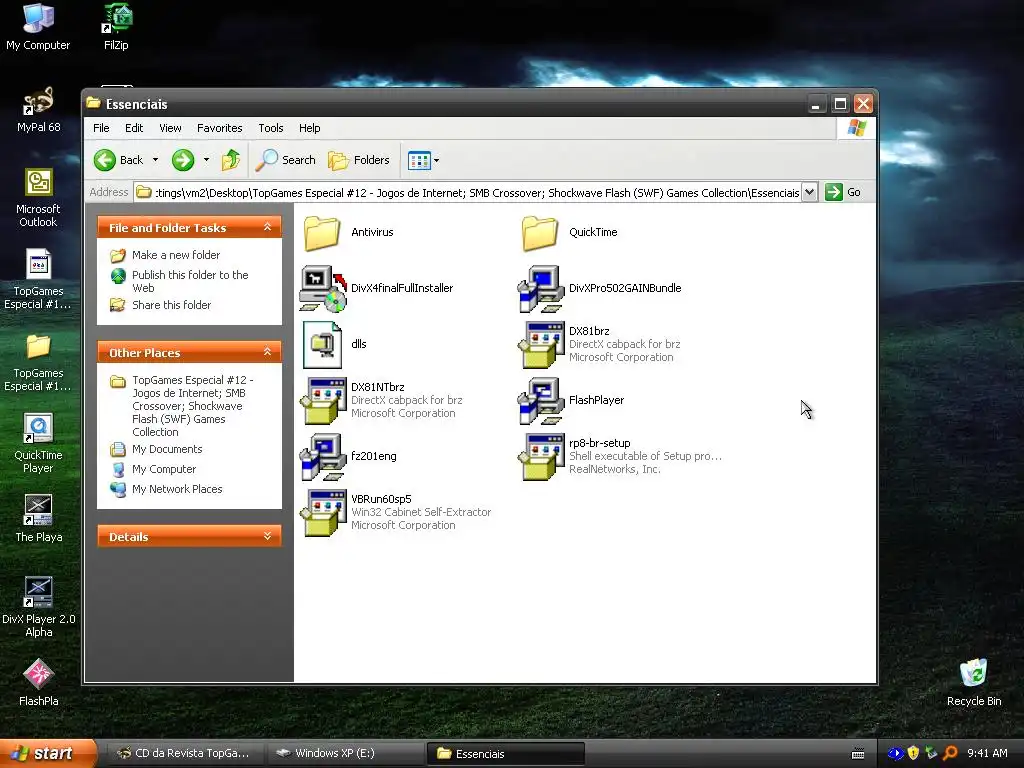Click the green Forward arrow

point(183,160)
